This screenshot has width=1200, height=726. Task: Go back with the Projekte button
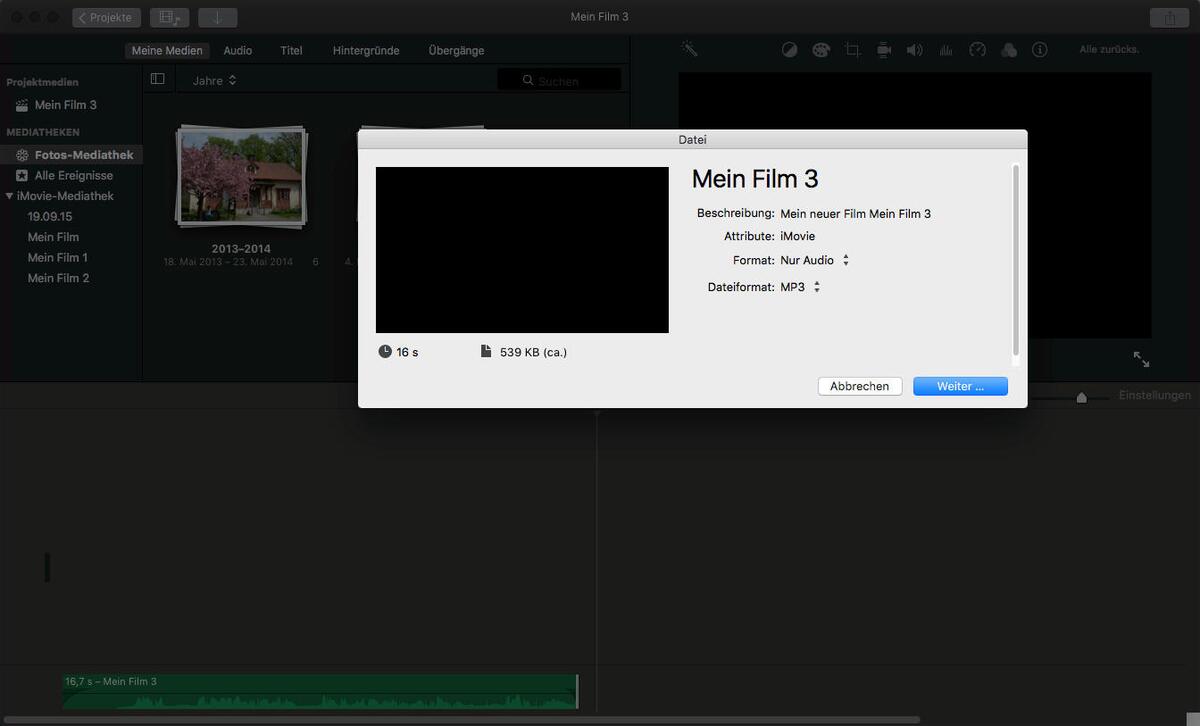107,17
